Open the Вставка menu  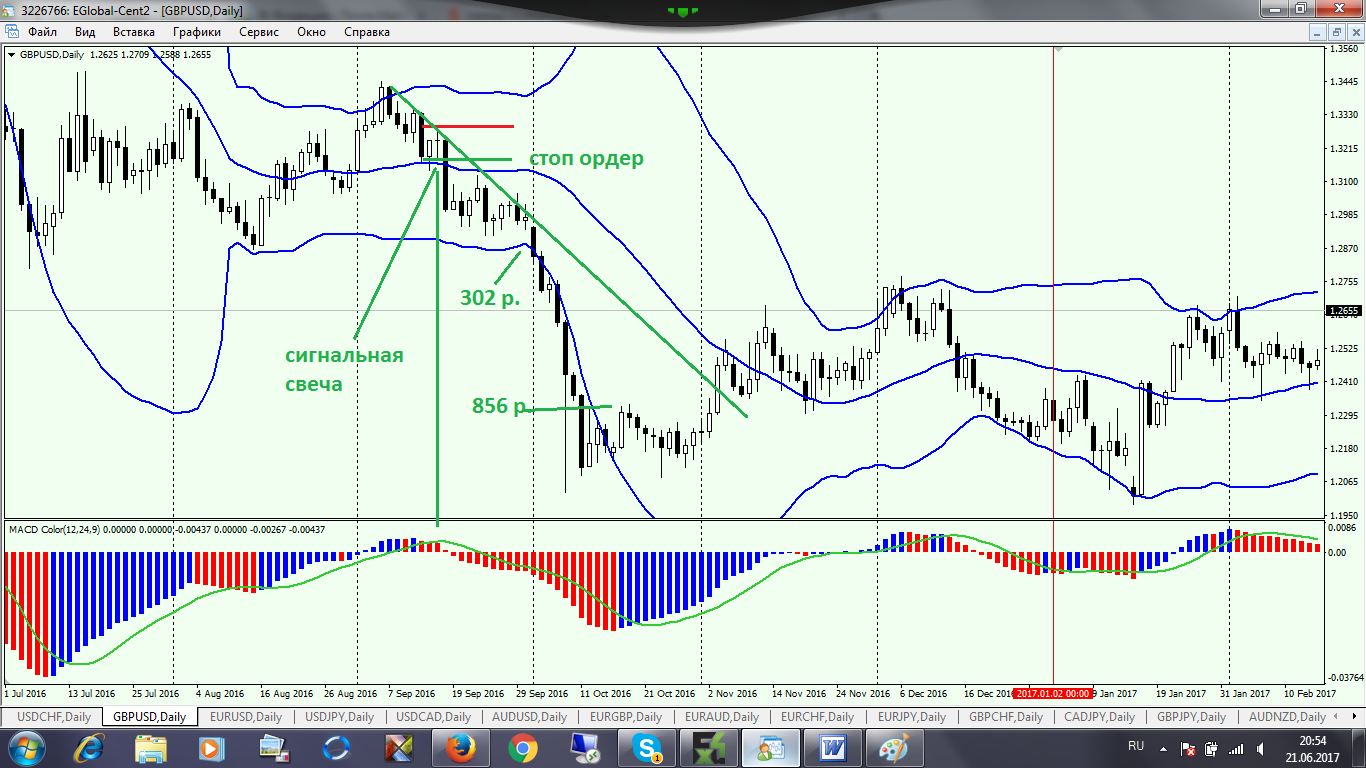tap(134, 32)
